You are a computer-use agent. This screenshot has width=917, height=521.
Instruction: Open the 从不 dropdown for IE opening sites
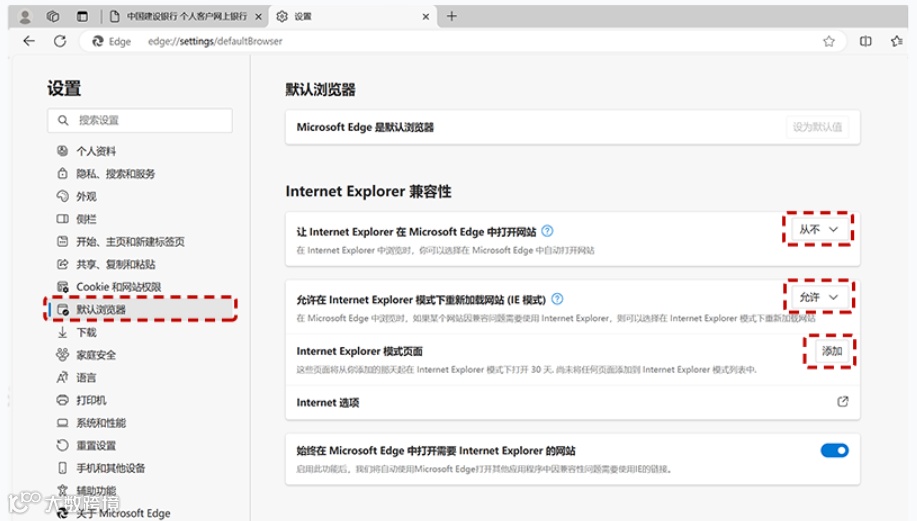point(818,229)
